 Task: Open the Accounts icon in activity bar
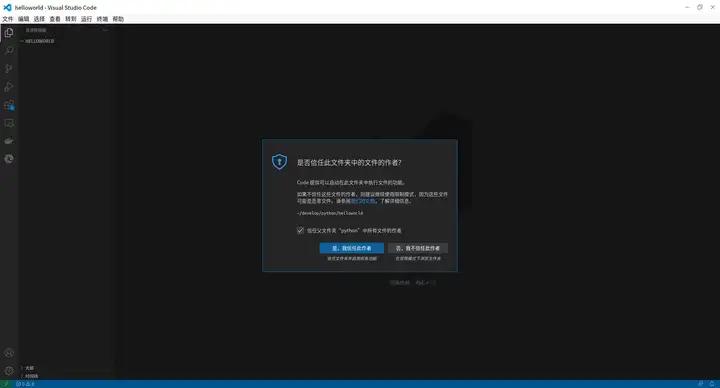tap(9, 353)
